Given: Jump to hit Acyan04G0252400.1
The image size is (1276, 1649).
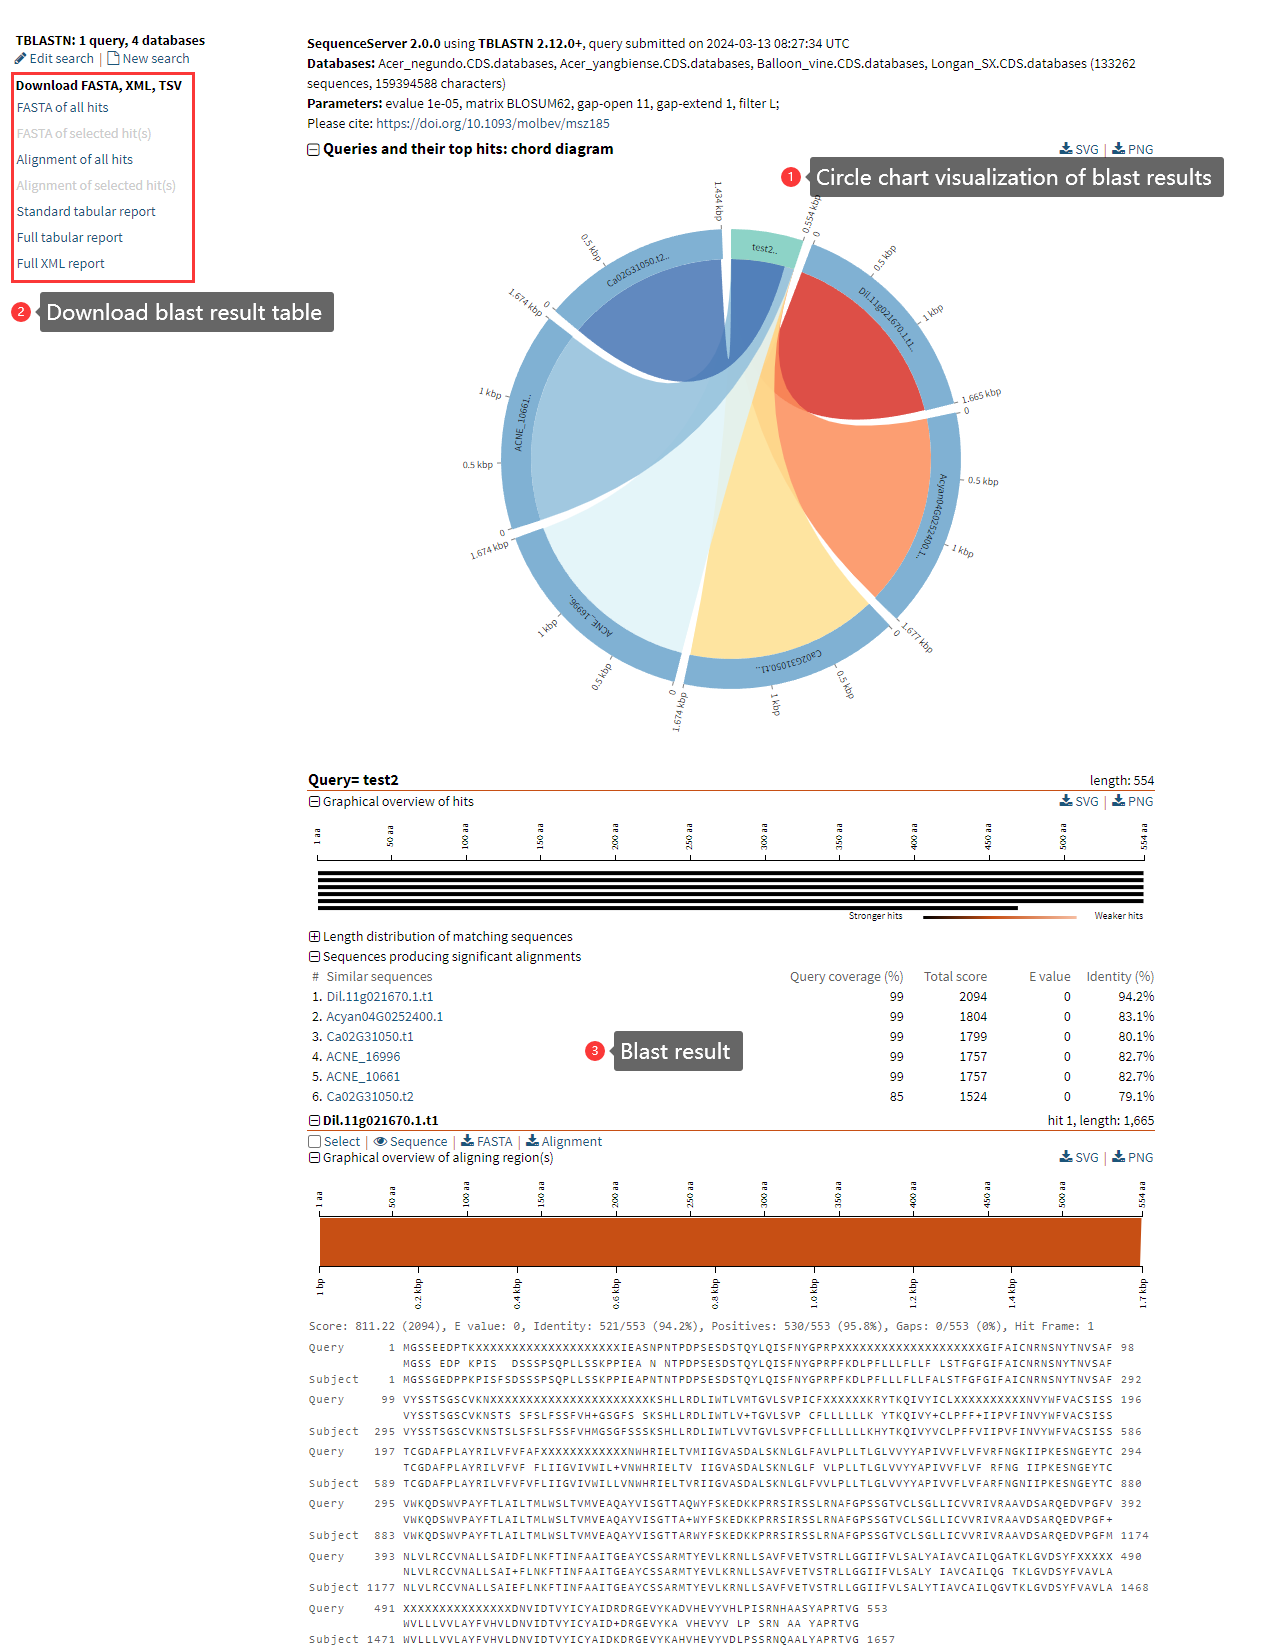Looking at the screenshot, I should coord(384,1017).
